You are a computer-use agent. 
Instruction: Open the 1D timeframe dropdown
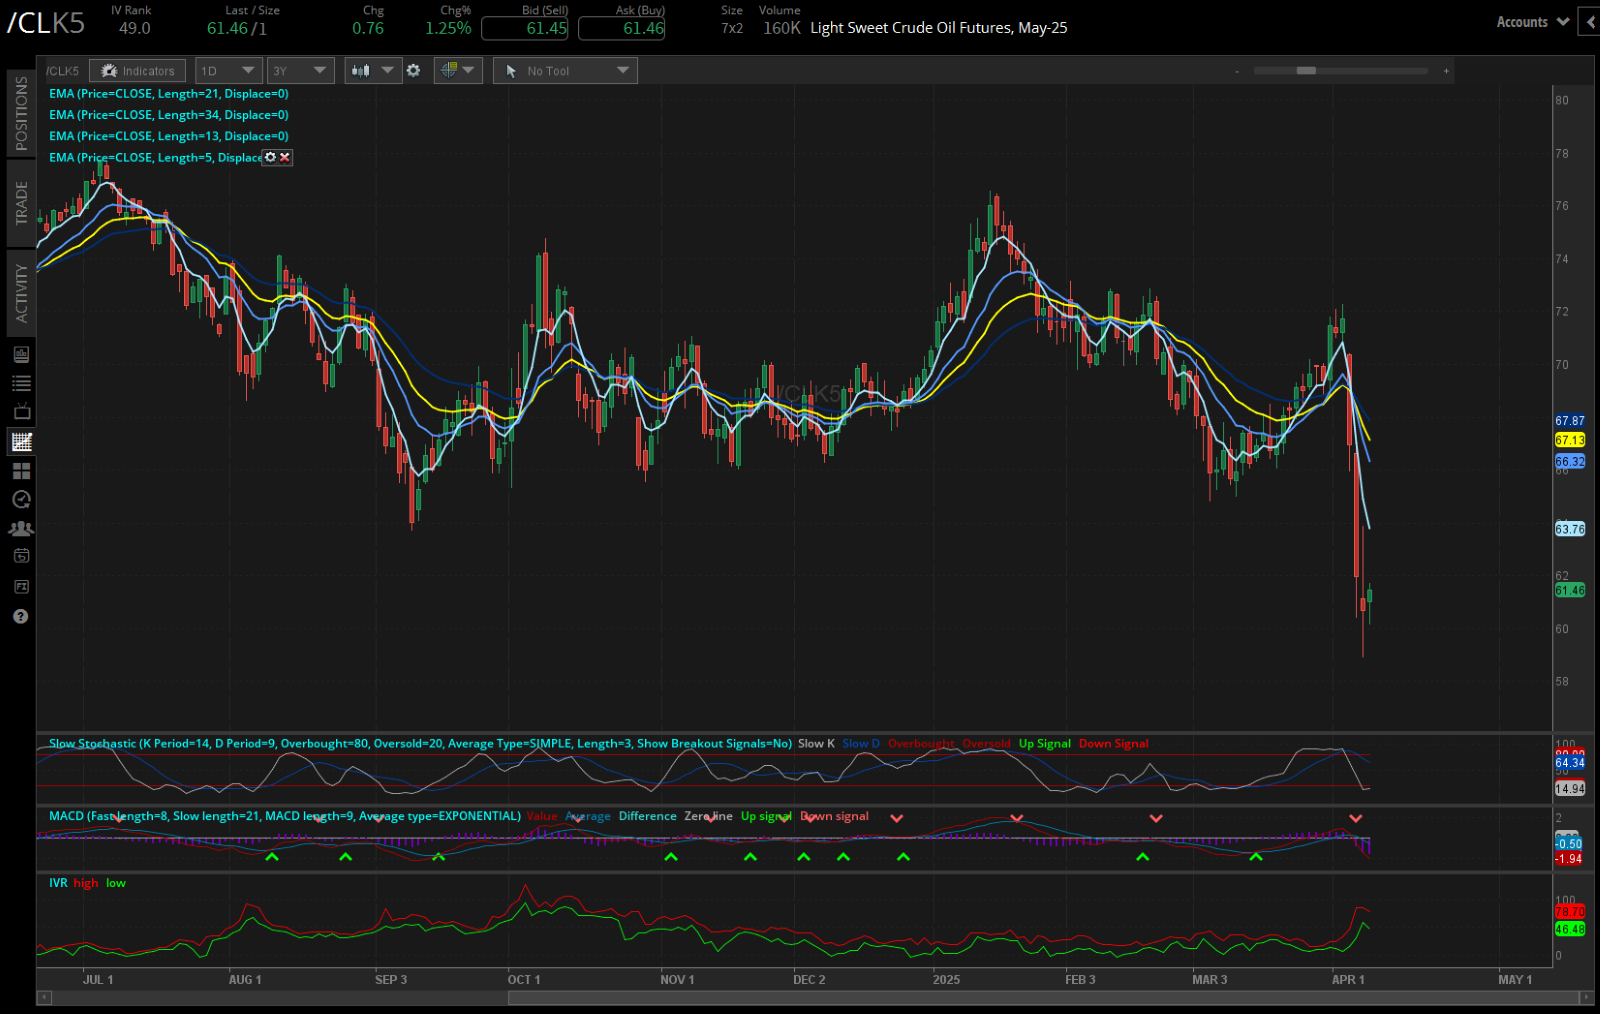pyautogui.click(x=228, y=70)
